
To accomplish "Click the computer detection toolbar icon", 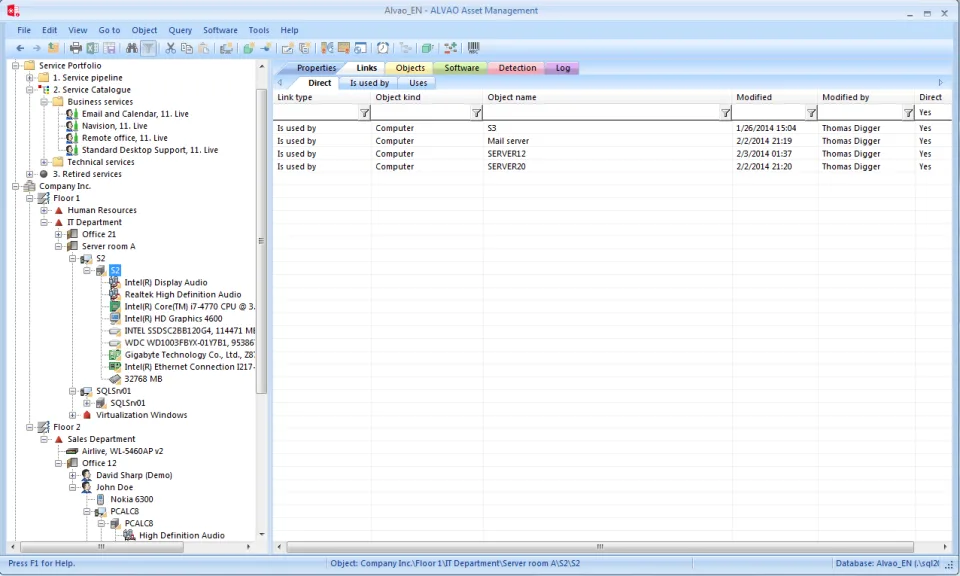I will pos(226,48).
